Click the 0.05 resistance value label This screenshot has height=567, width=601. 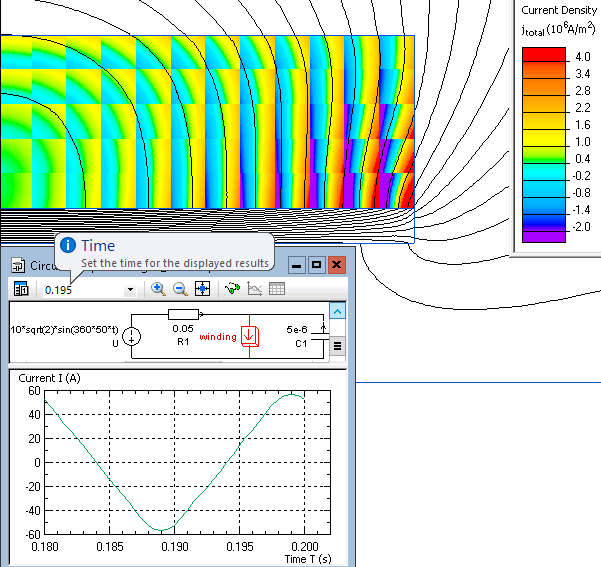point(183,329)
